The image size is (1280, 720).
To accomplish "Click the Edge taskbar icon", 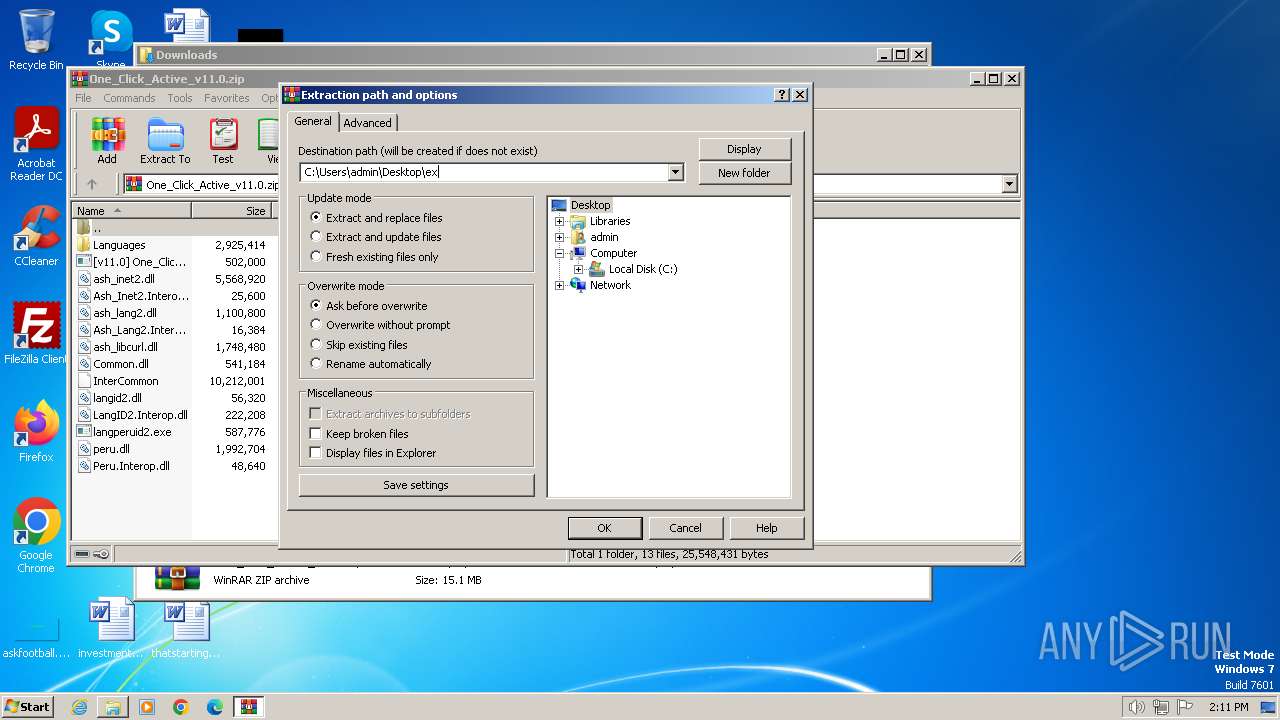I will [215, 707].
